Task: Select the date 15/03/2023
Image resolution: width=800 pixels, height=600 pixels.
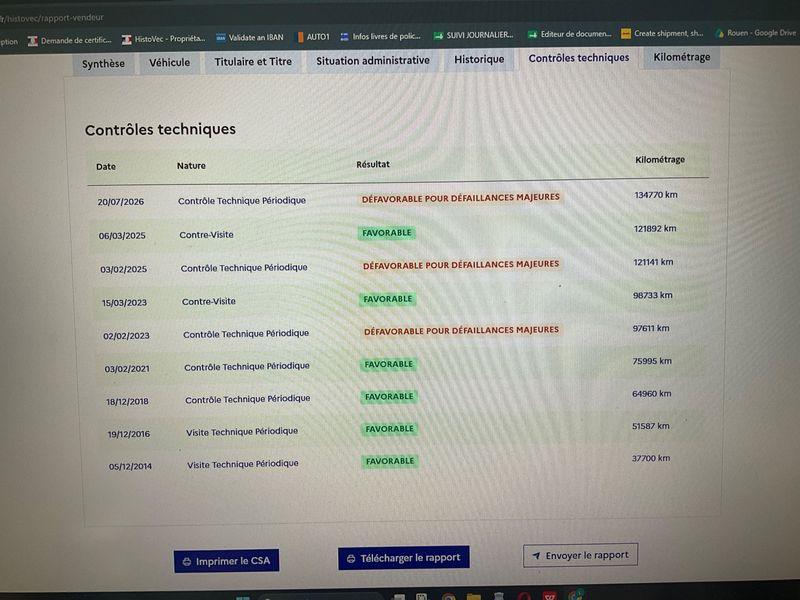Action: [x=124, y=303]
